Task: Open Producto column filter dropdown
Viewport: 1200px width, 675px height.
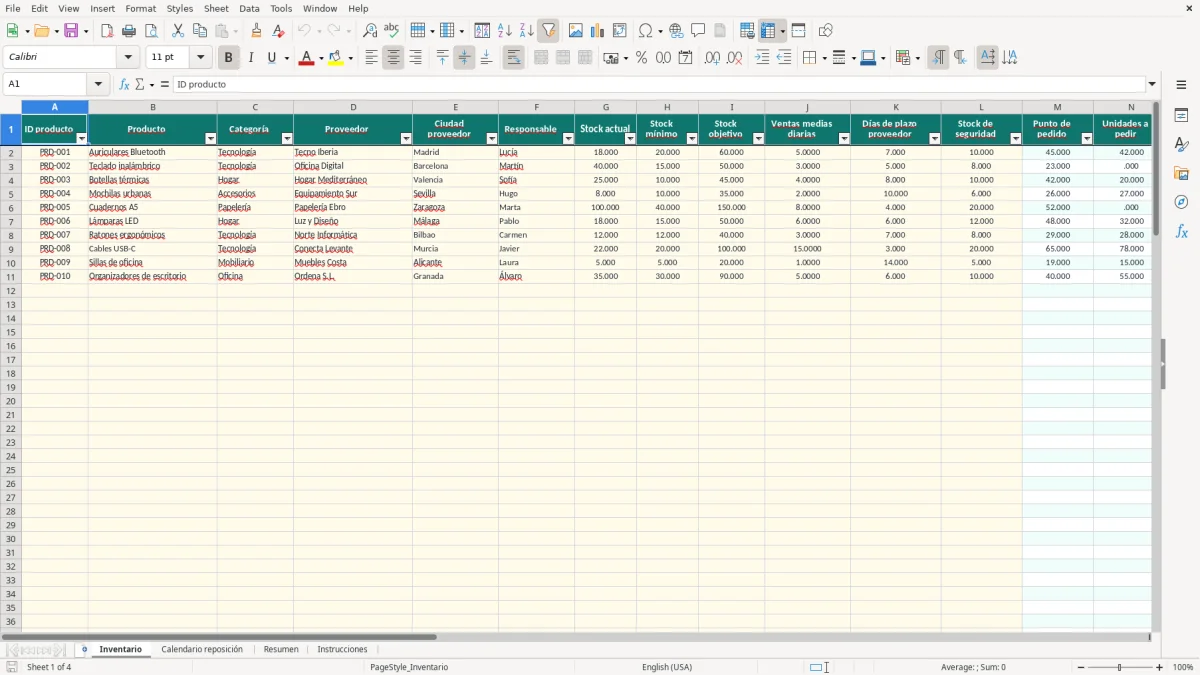Action: 211,139
